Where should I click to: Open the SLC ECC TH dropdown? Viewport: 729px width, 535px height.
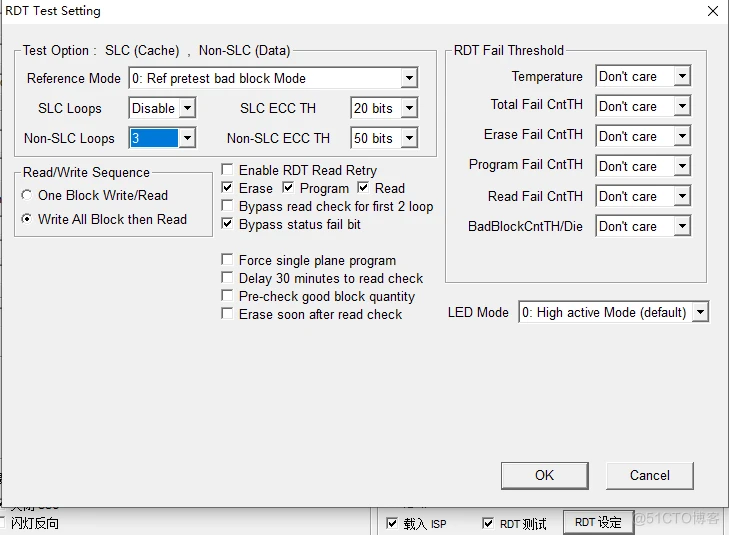(384, 108)
